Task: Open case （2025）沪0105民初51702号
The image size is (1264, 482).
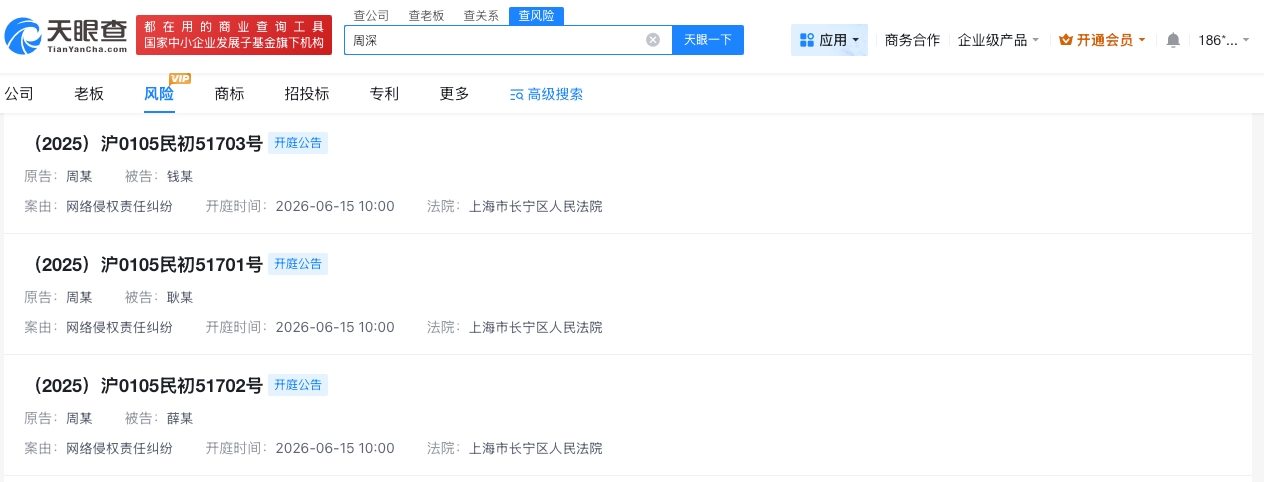Action: pos(143,385)
